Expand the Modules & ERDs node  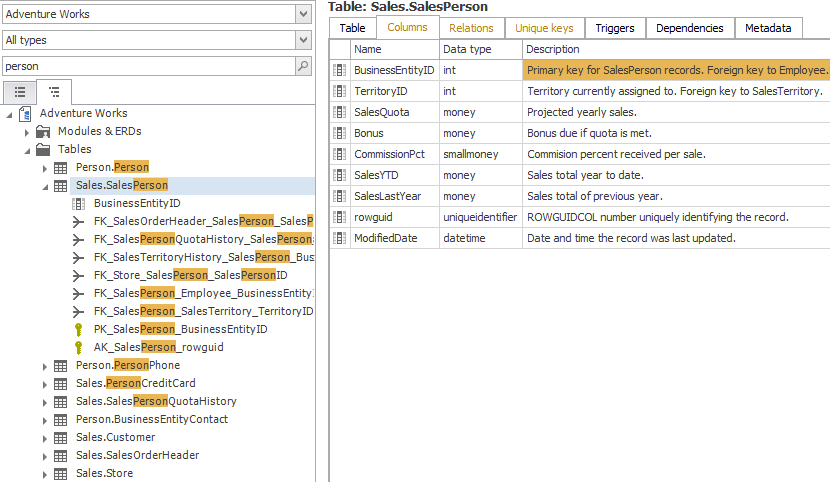(27, 132)
